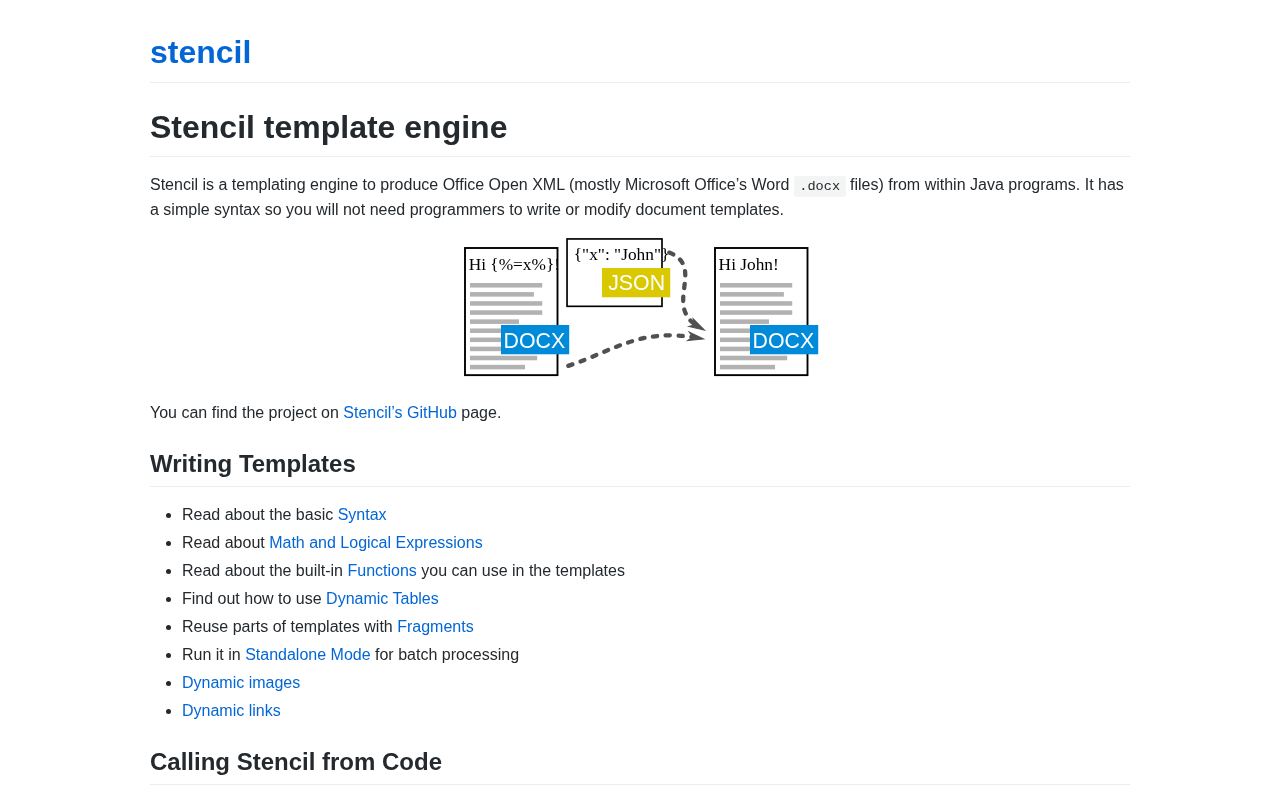Open the Syntax documentation link
The height and width of the screenshot is (800, 1280).
click(362, 515)
